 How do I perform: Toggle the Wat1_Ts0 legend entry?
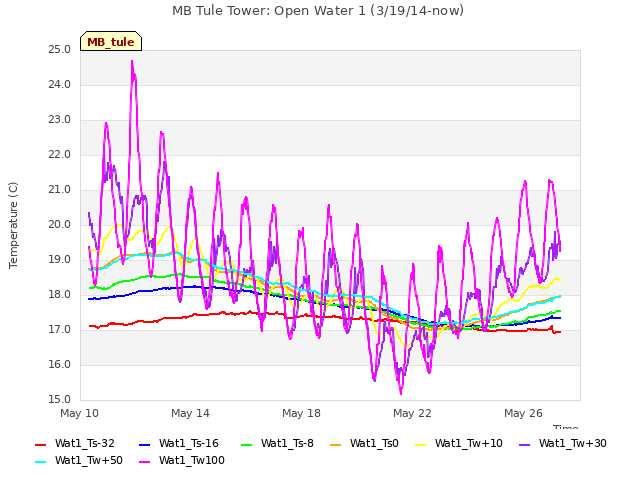coord(364,443)
